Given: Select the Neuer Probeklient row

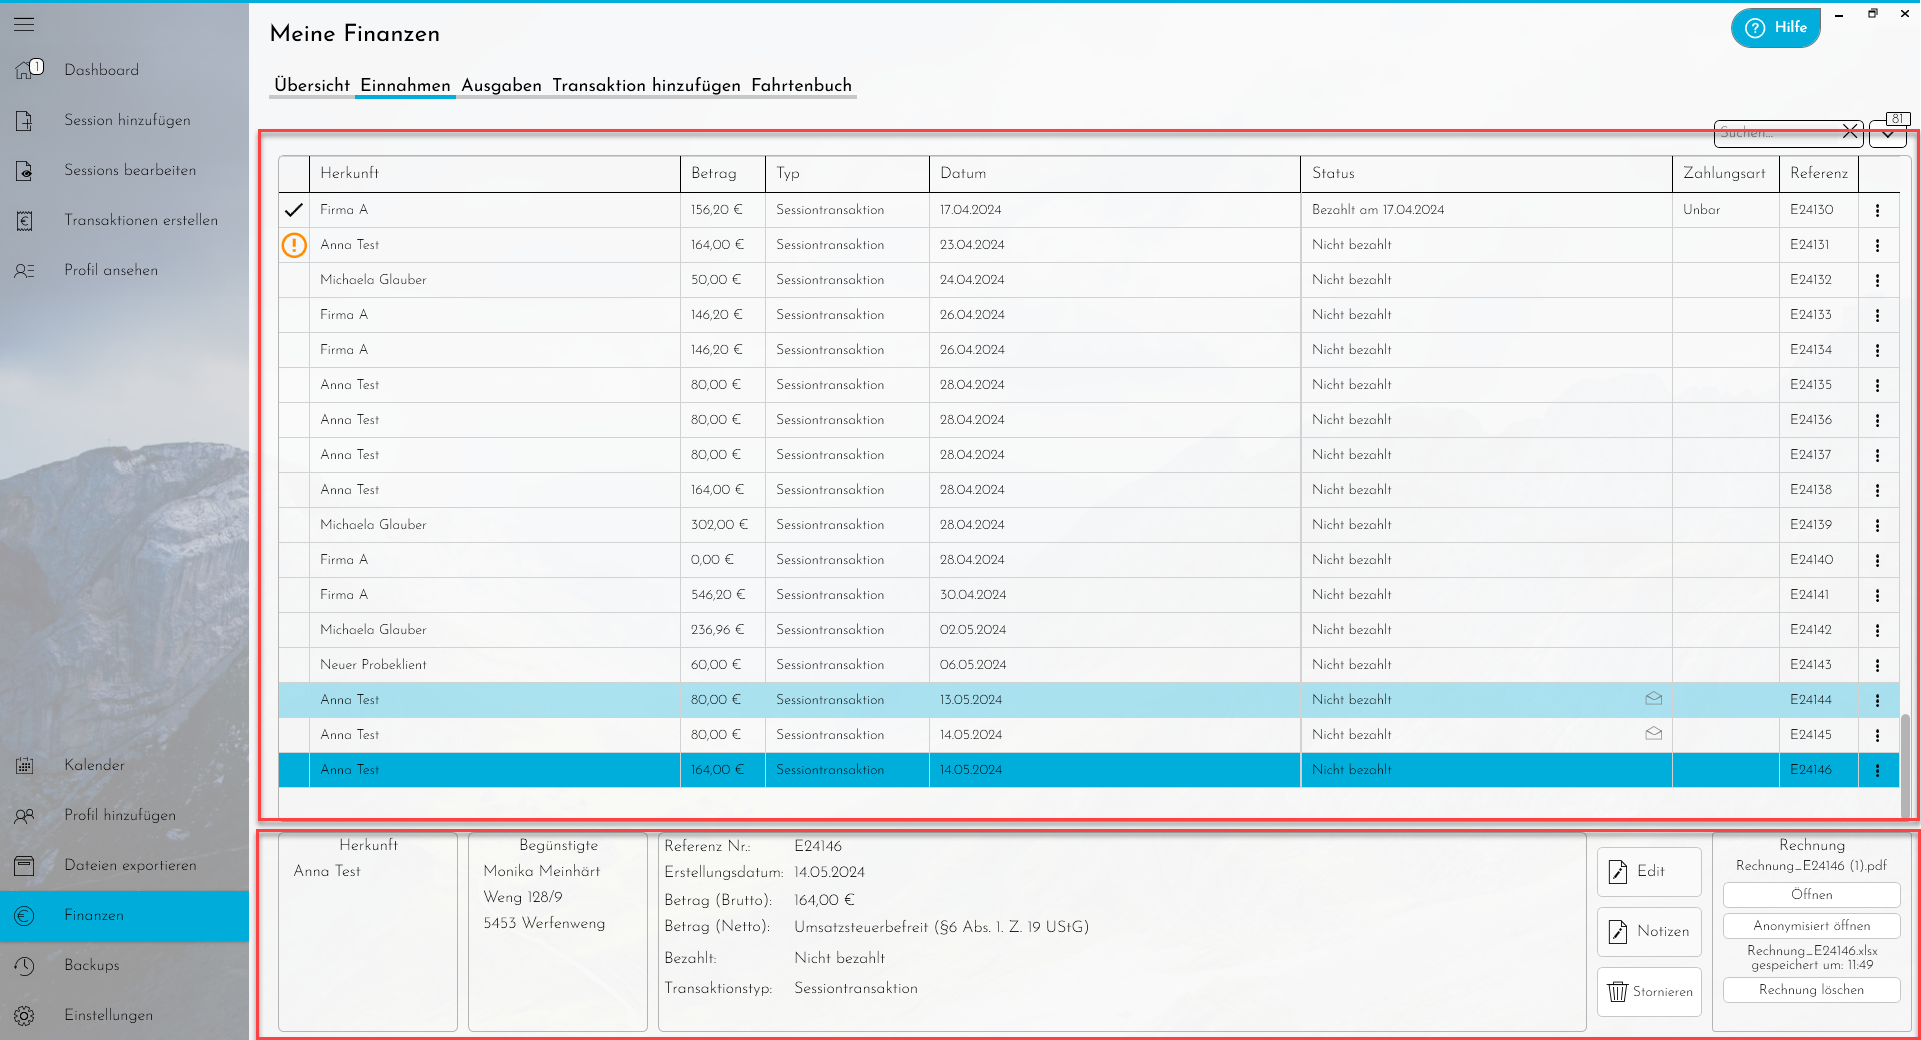Looking at the screenshot, I should pos(1089,665).
